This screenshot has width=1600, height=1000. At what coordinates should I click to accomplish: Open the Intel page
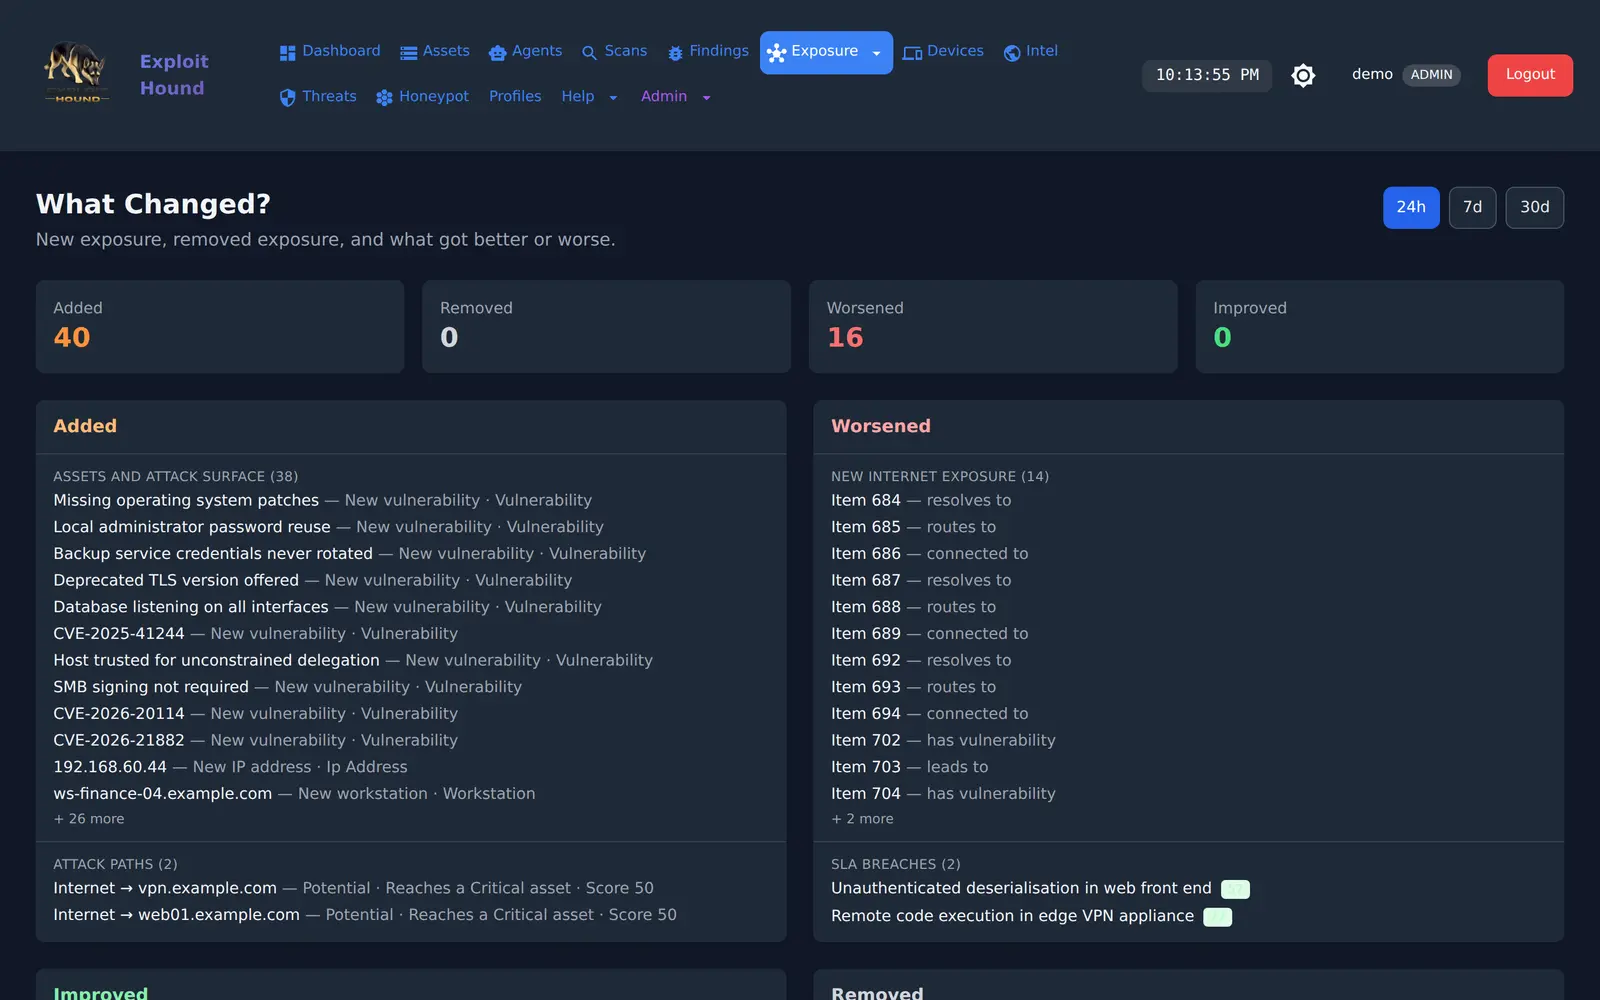click(x=1031, y=51)
